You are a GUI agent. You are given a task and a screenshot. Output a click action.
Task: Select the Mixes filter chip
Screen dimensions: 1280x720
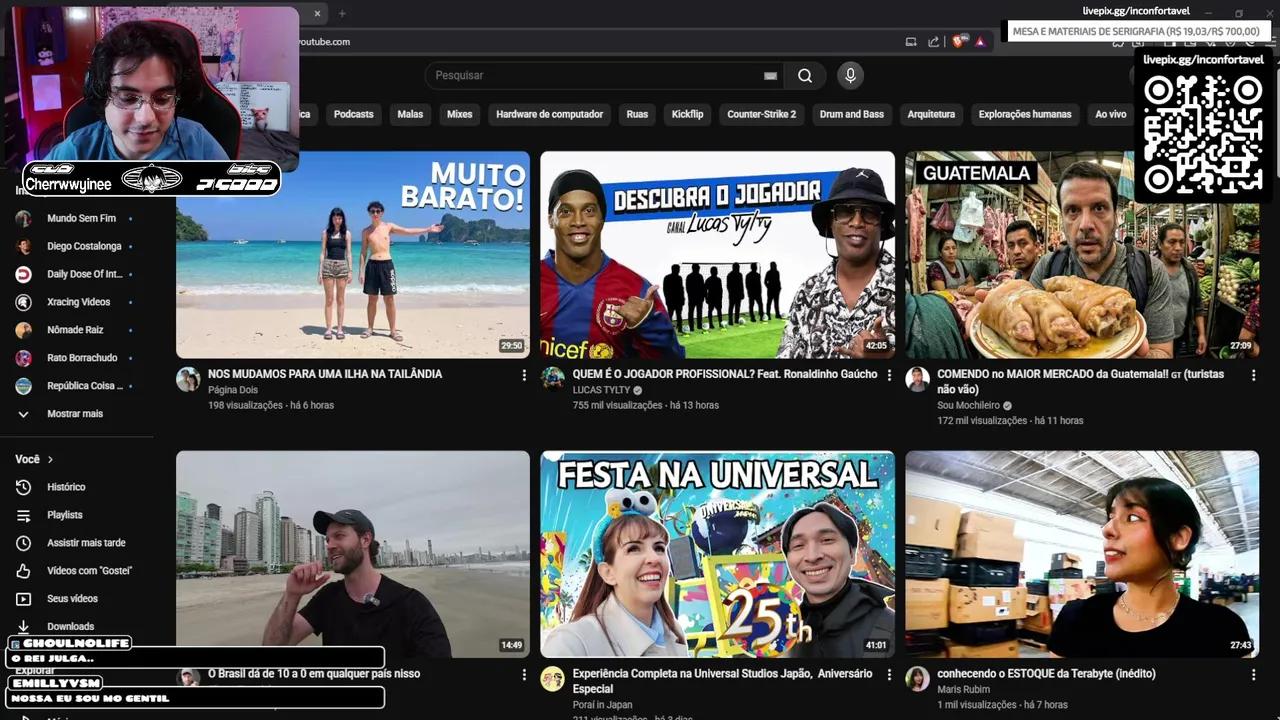pos(460,114)
